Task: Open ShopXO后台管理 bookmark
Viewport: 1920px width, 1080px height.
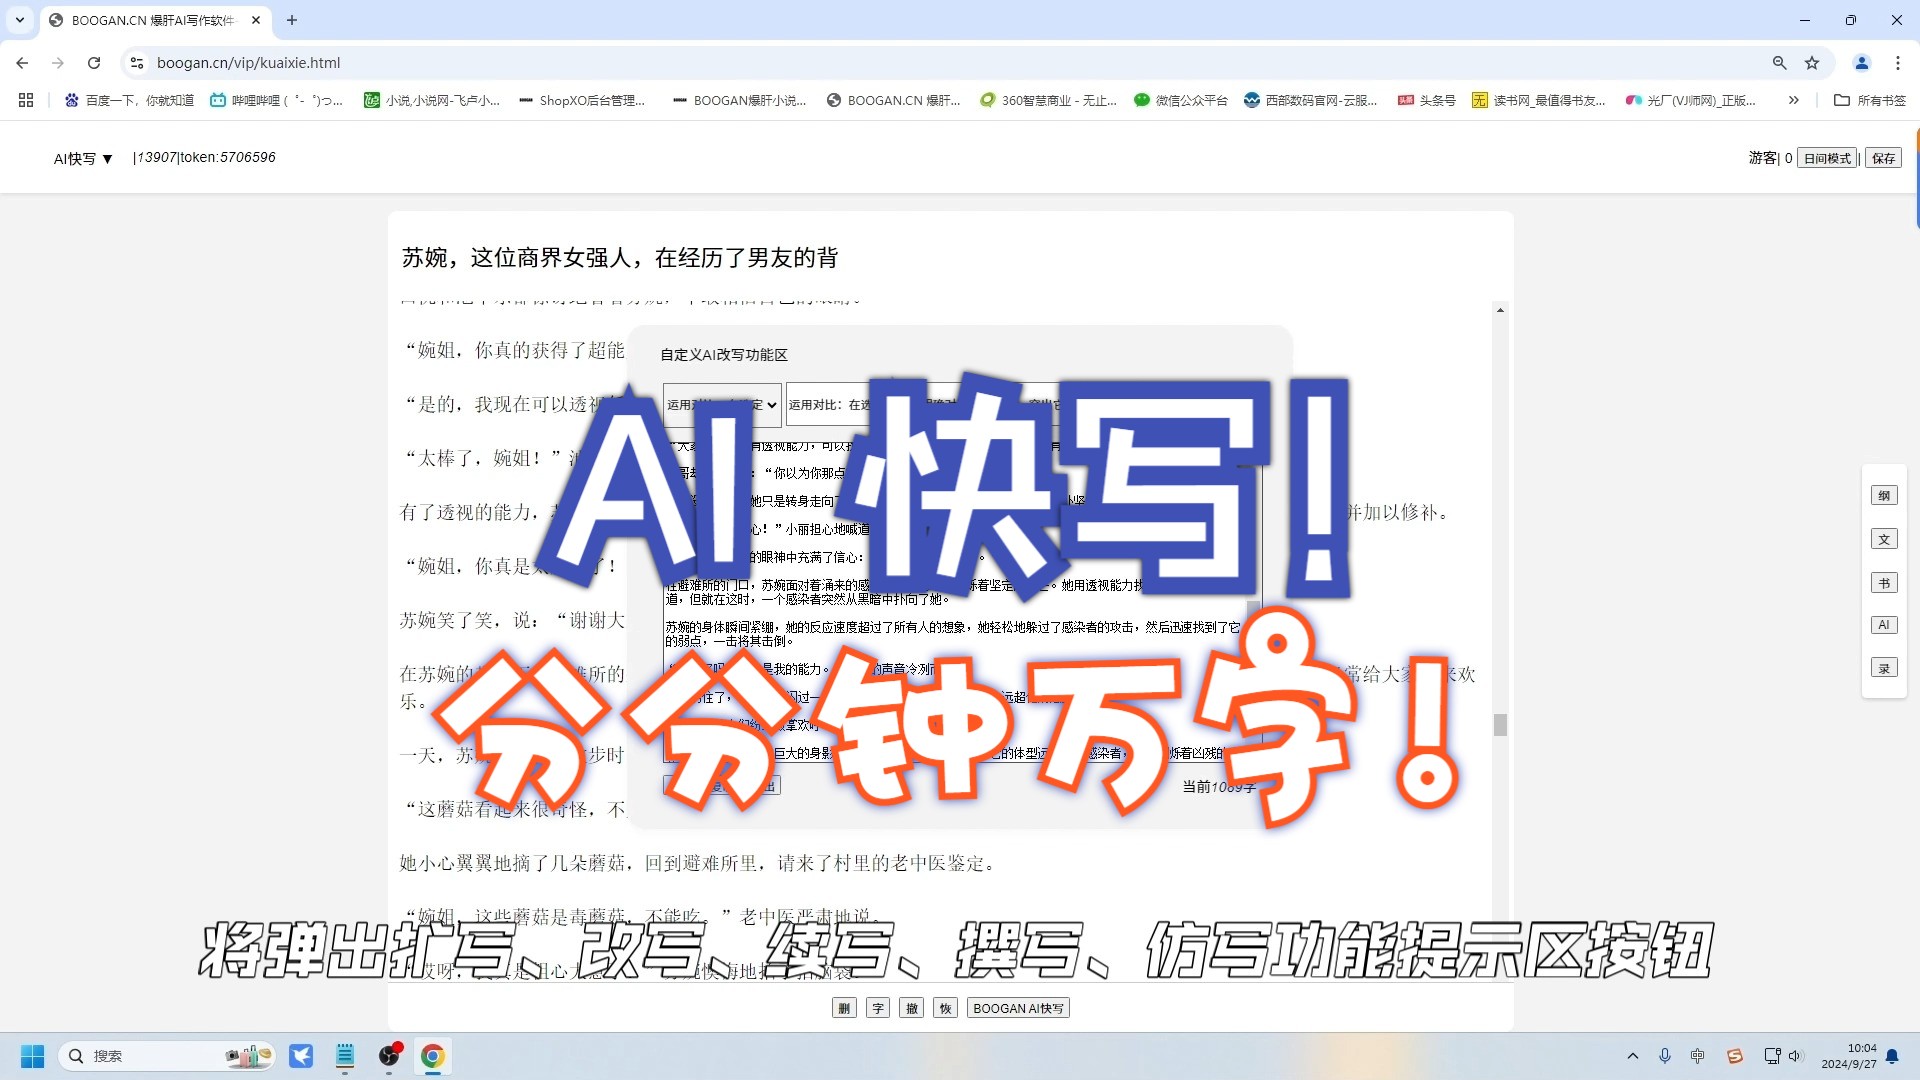Action: 582,100
